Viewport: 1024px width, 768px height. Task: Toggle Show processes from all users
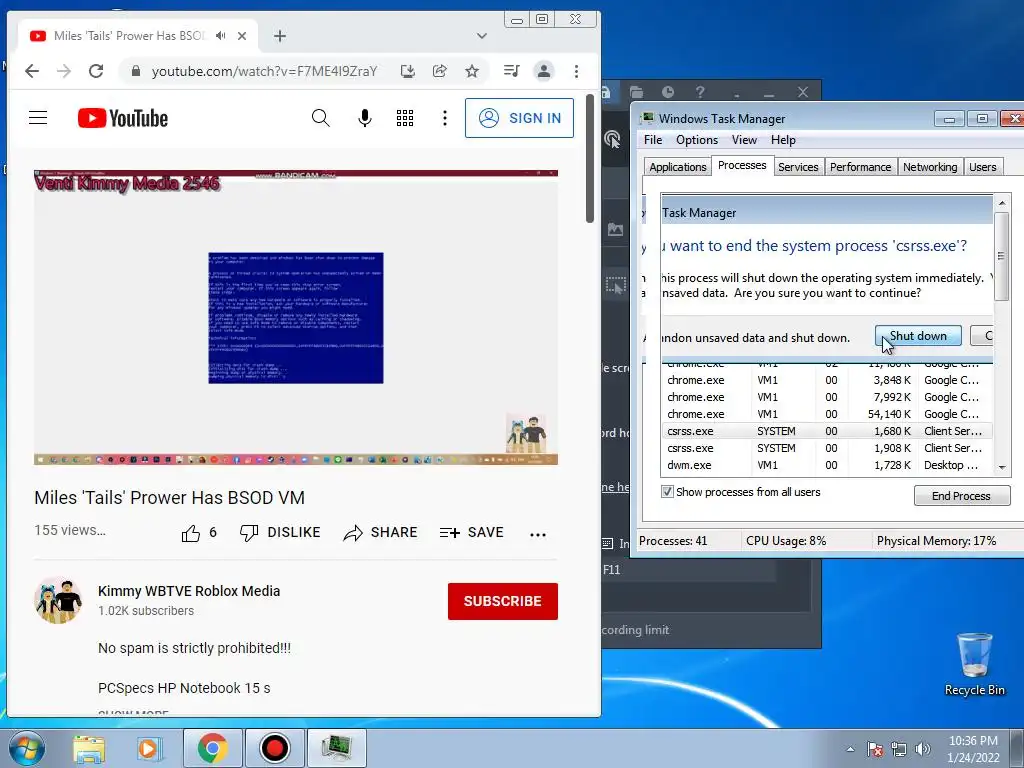tap(667, 492)
